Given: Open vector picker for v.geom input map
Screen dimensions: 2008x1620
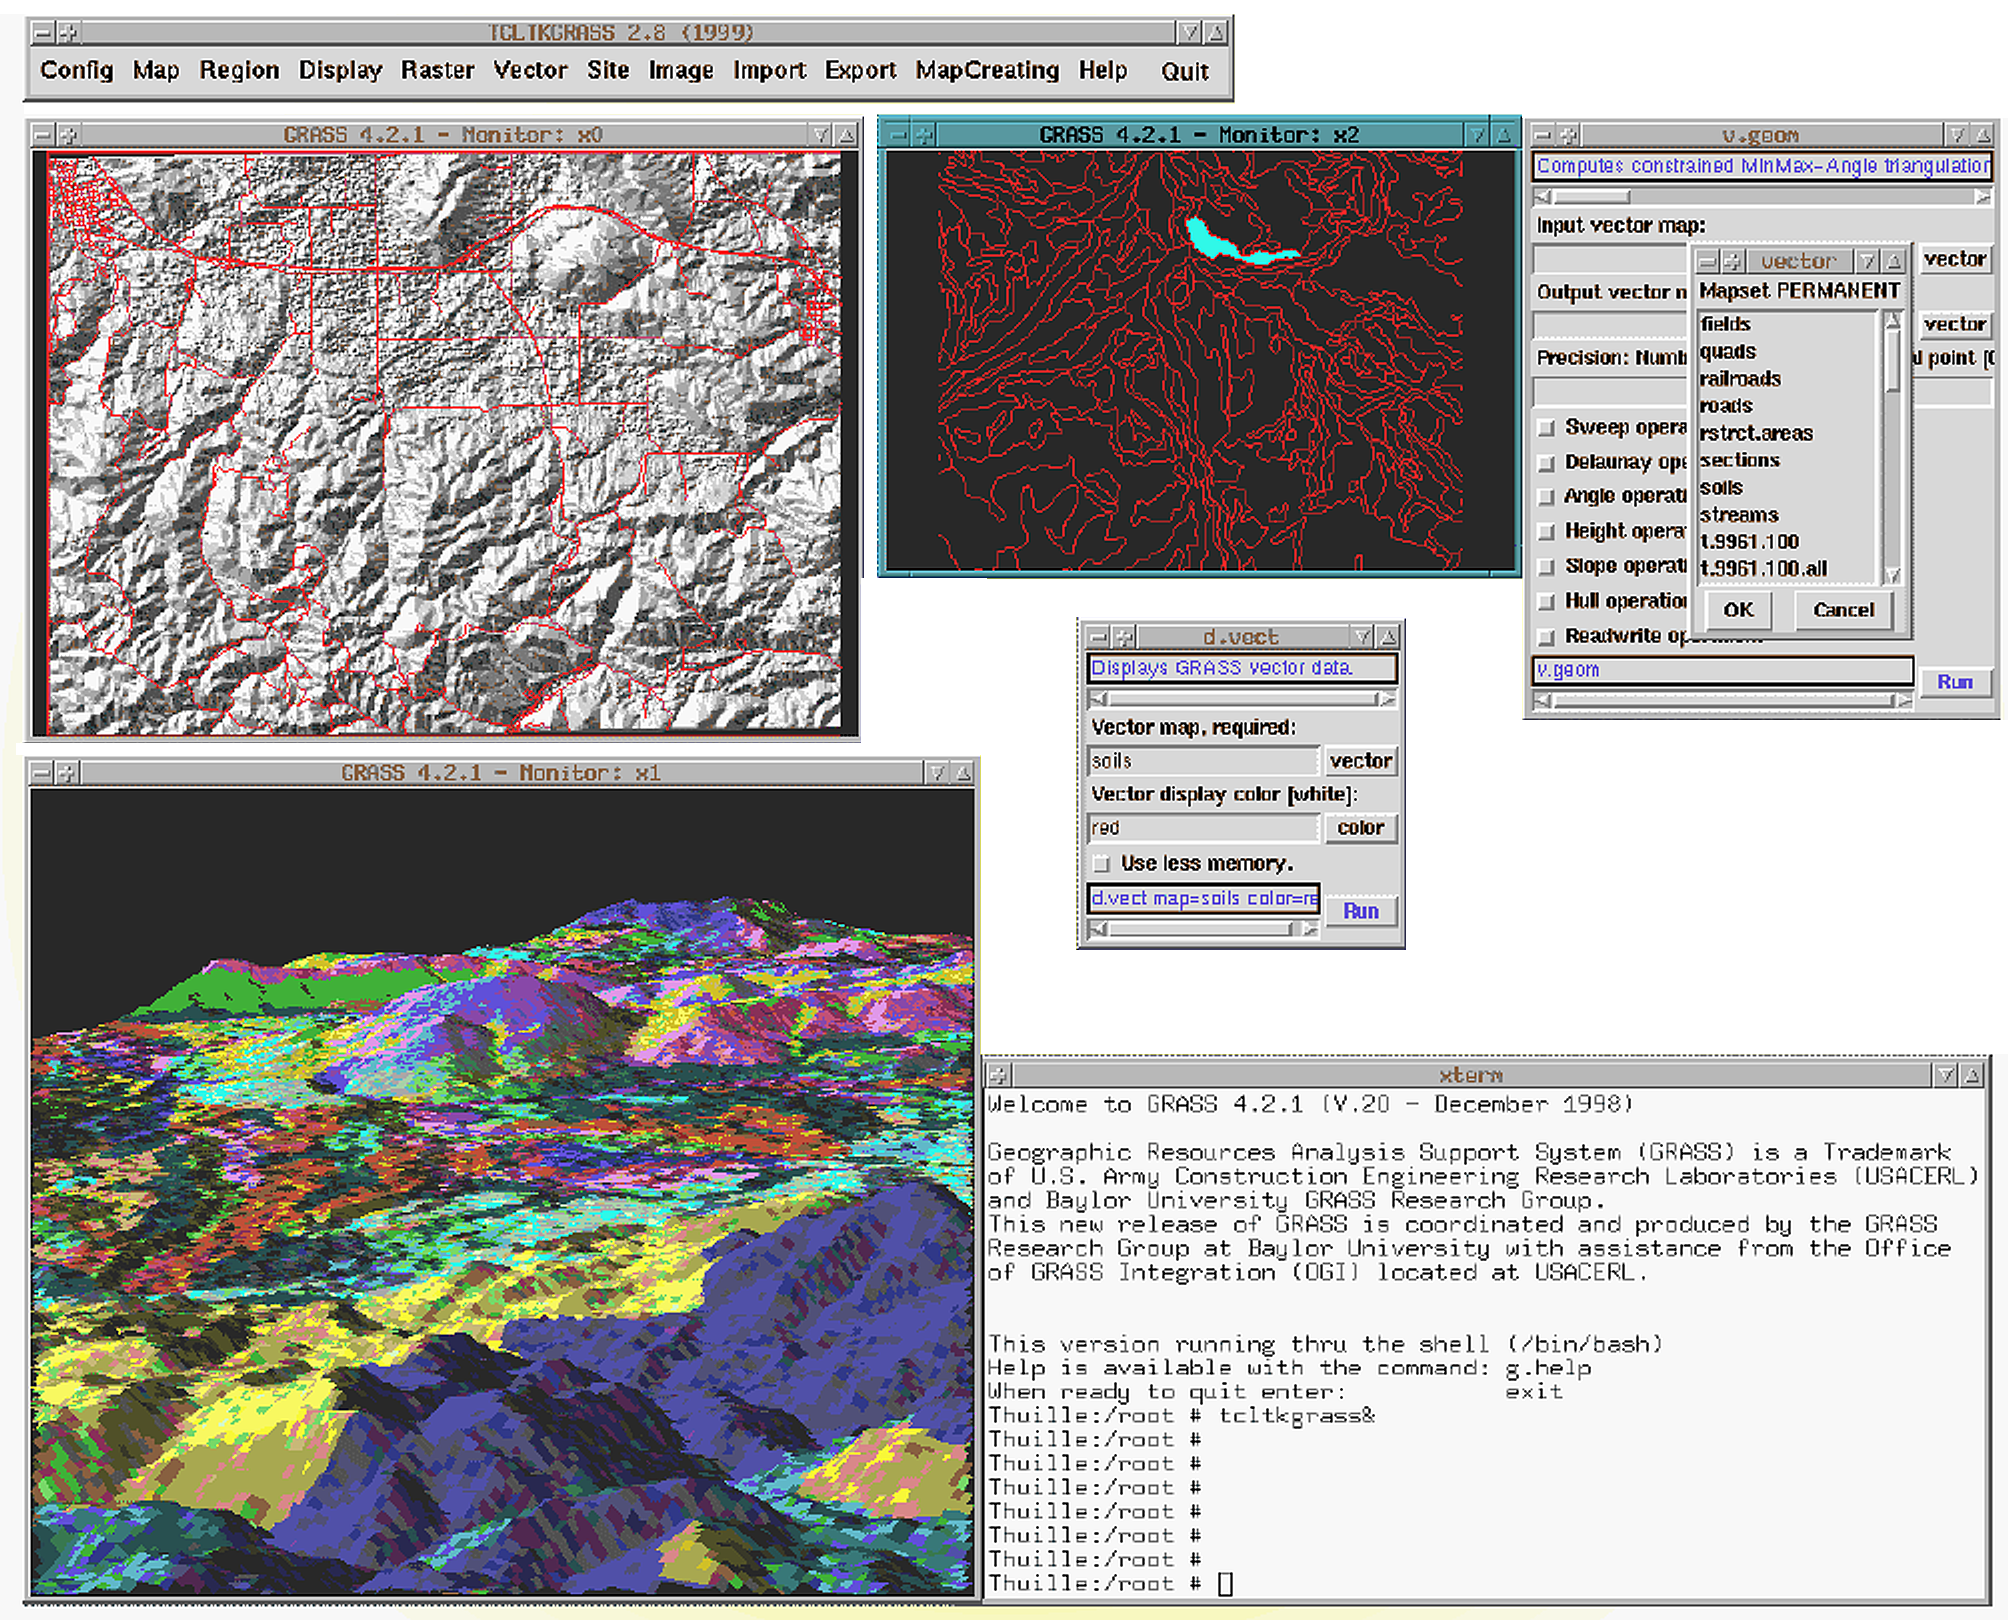Looking at the screenshot, I should click(x=1954, y=259).
